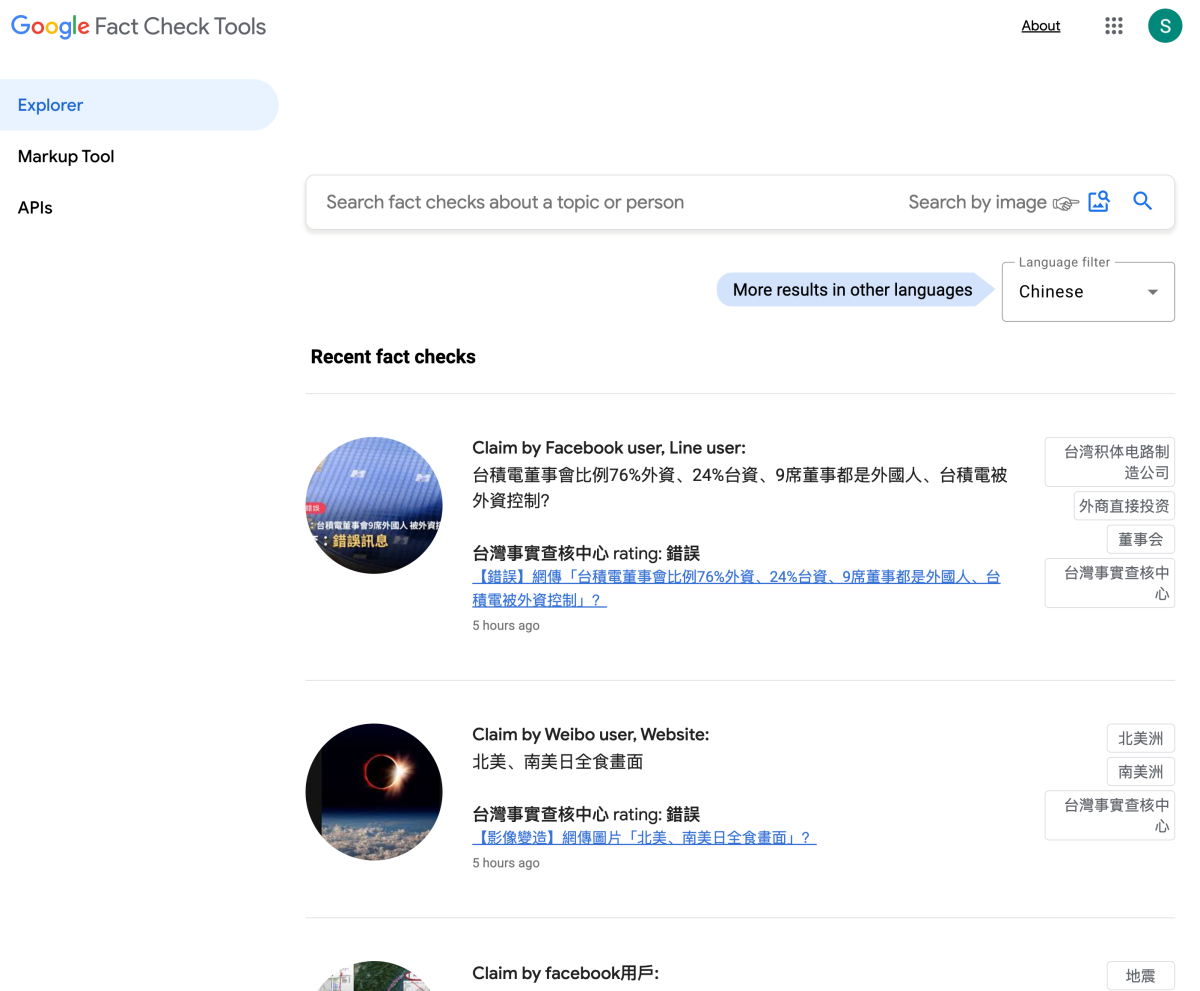Image resolution: width=1200 pixels, height=991 pixels.
Task: Click the 地震 tag chip
Action: coord(1140,975)
